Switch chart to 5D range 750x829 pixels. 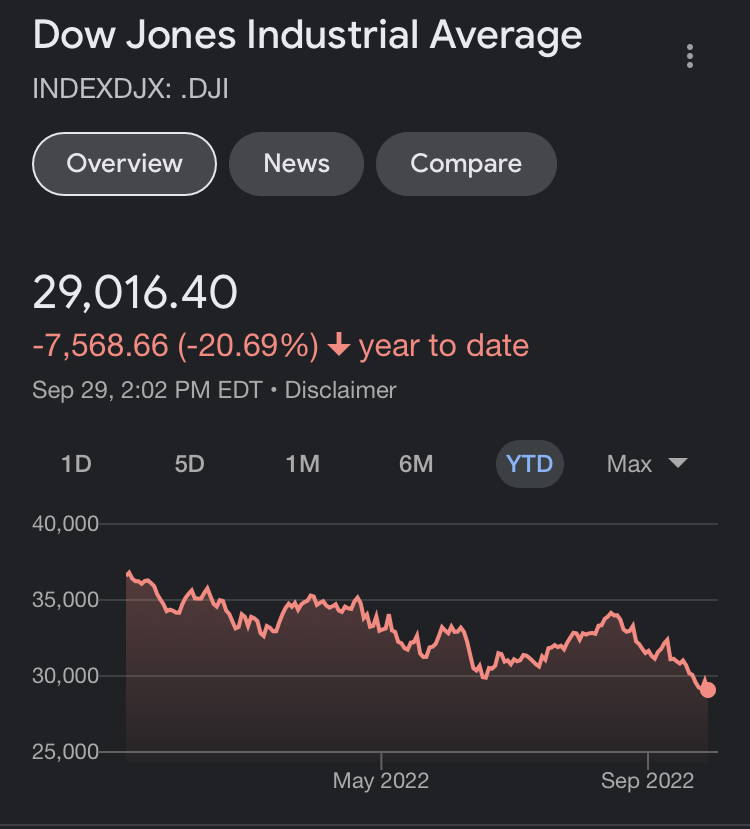189,464
